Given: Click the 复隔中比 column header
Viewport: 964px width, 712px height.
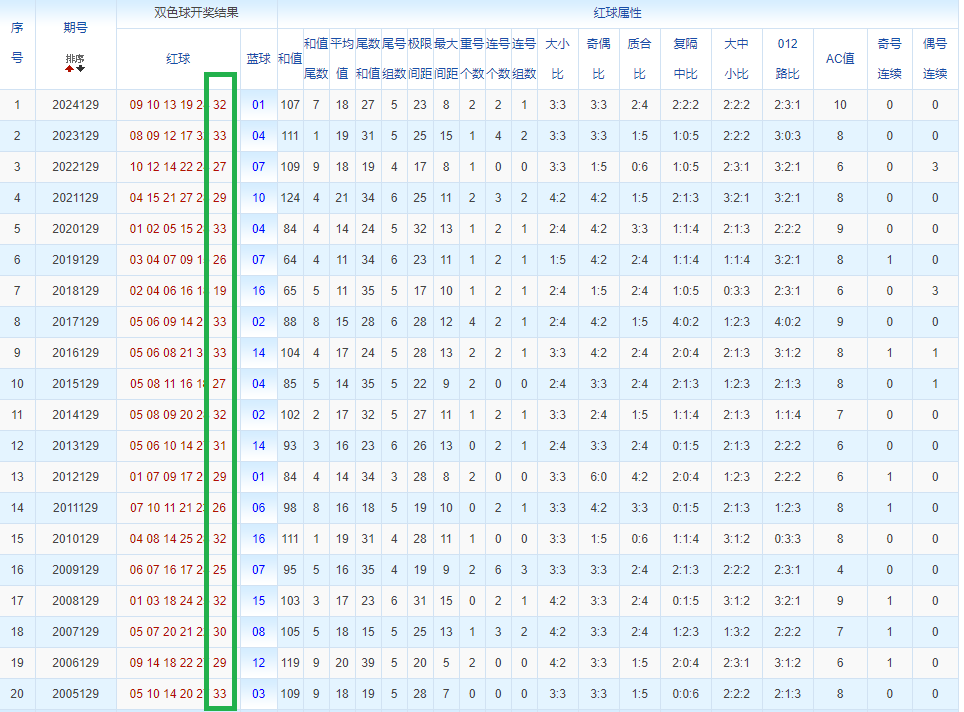Looking at the screenshot, I should click(x=685, y=59).
